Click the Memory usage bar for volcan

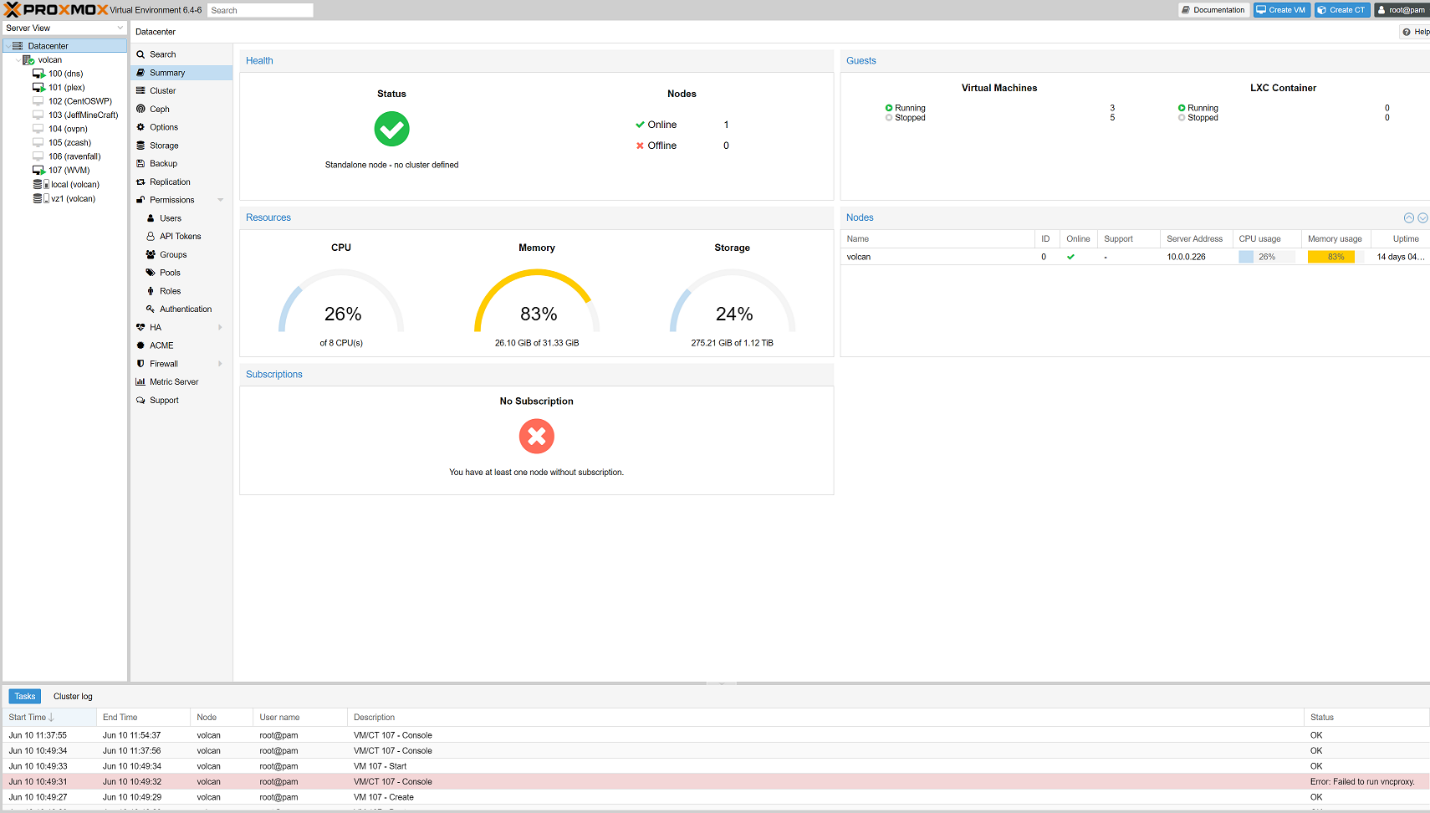click(x=1331, y=257)
